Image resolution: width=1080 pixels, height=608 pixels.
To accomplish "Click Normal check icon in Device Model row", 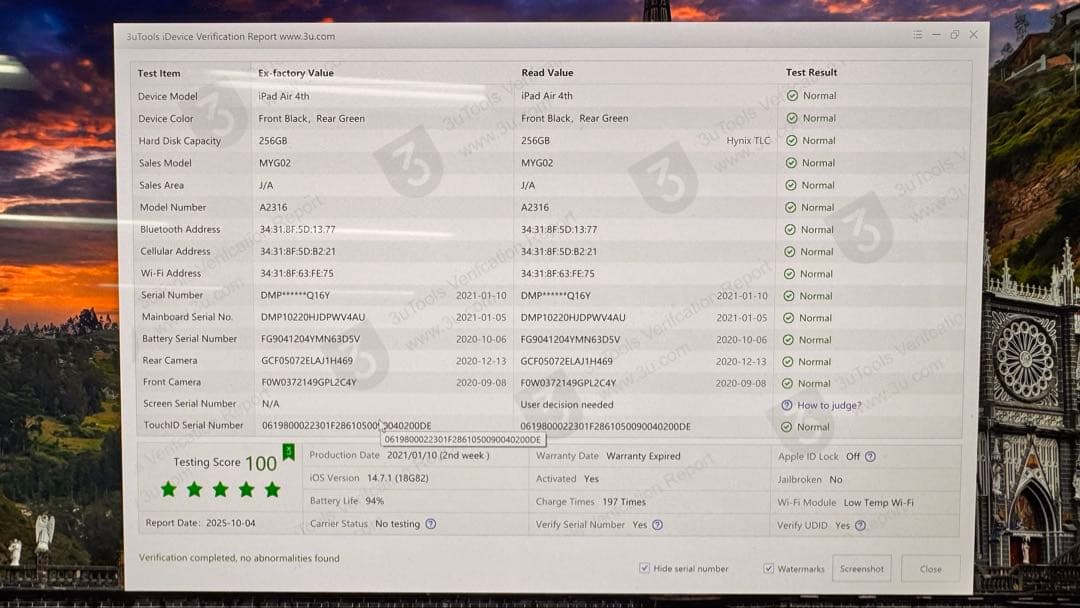I will pyautogui.click(x=792, y=96).
